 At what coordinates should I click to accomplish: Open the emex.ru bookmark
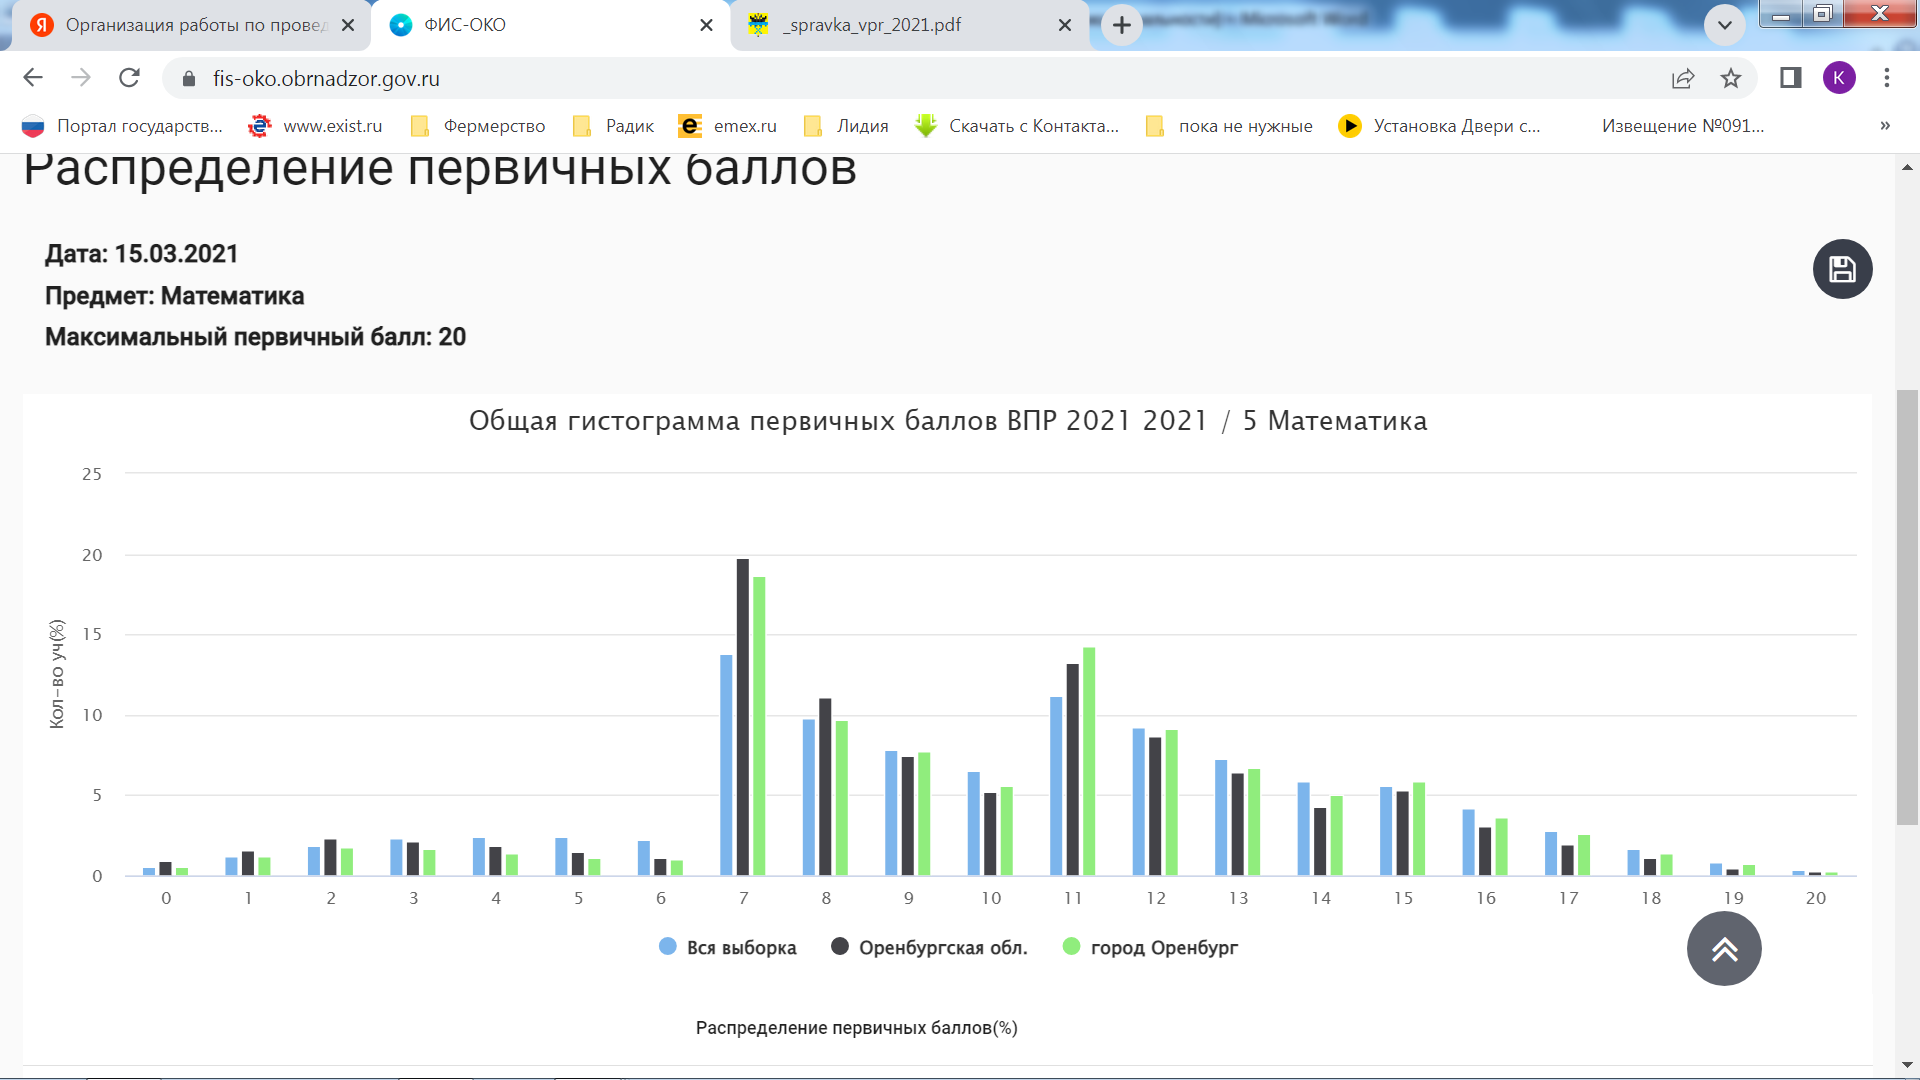pyautogui.click(x=728, y=126)
